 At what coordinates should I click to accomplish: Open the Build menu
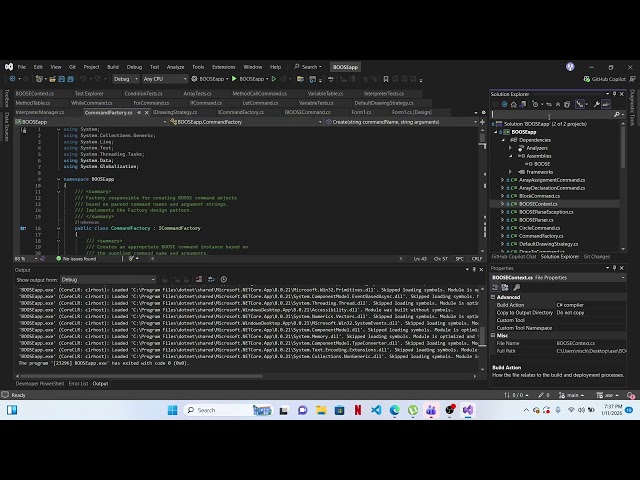(113, 67)
